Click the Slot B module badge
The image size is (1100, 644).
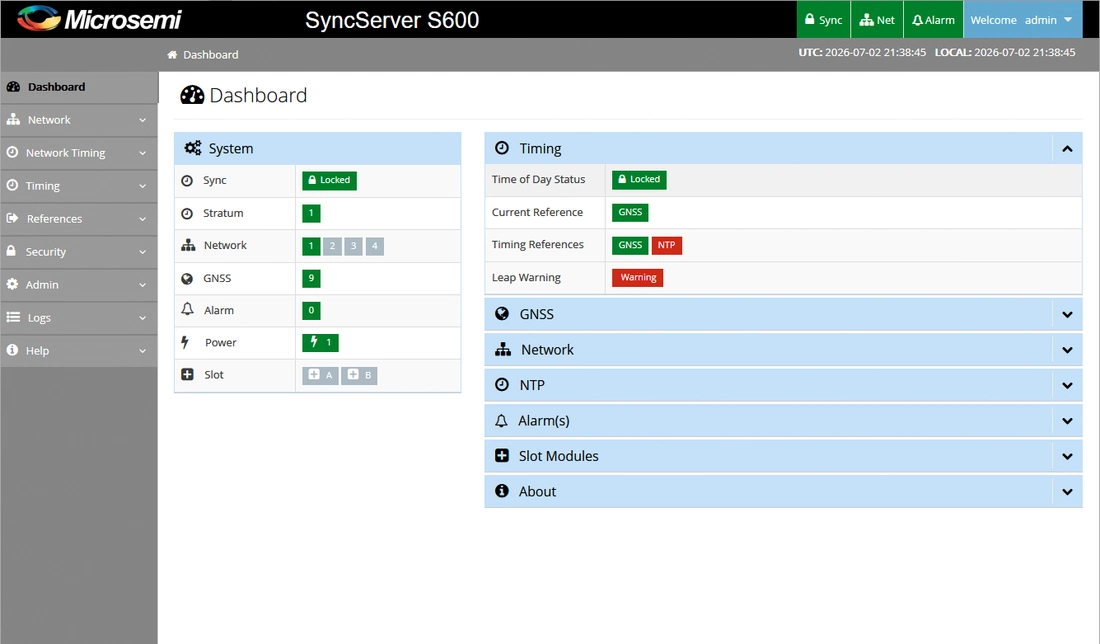359,375
